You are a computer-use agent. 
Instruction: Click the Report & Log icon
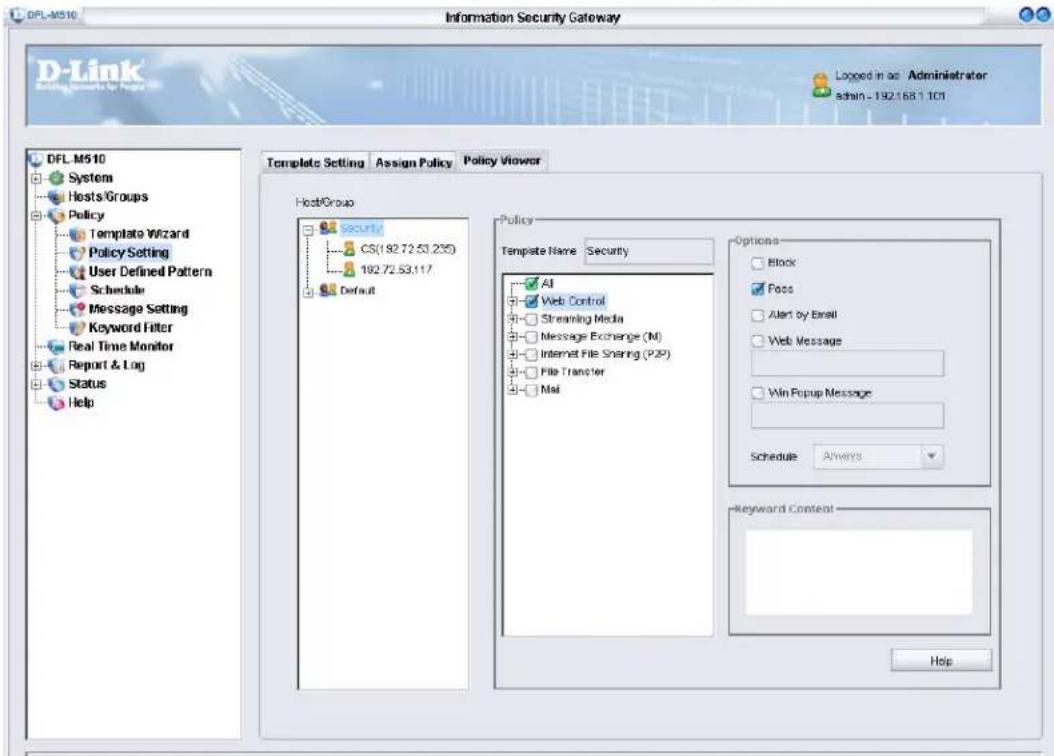tap(56, 366)
